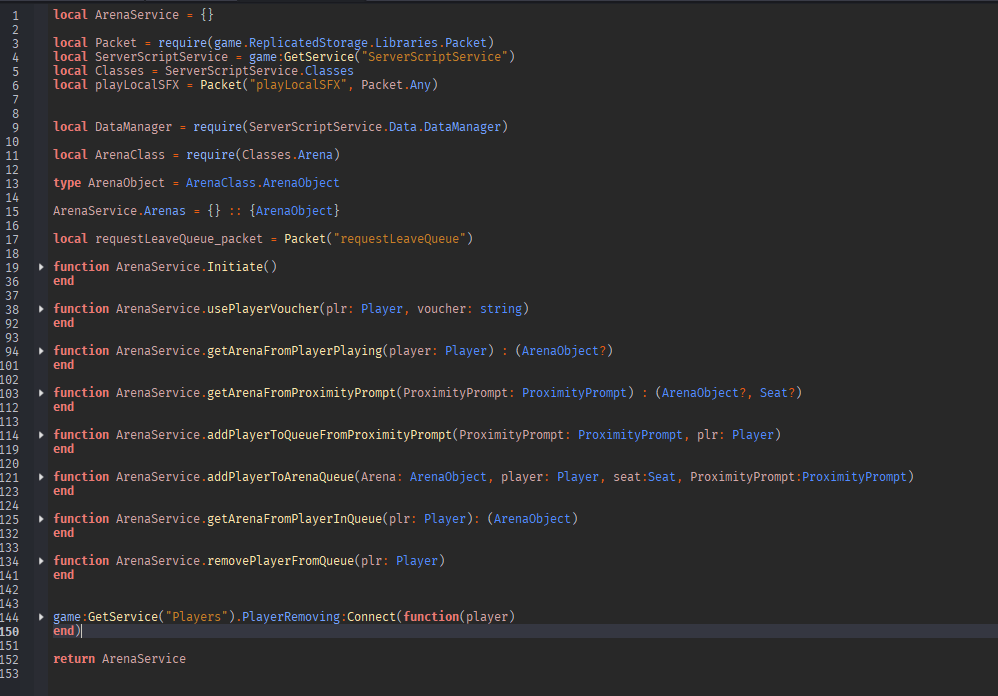Click 'seat:Seat' parameter on line 121
Screen dimensions: 998x696
pyautogui.click(x=644, y=477)
